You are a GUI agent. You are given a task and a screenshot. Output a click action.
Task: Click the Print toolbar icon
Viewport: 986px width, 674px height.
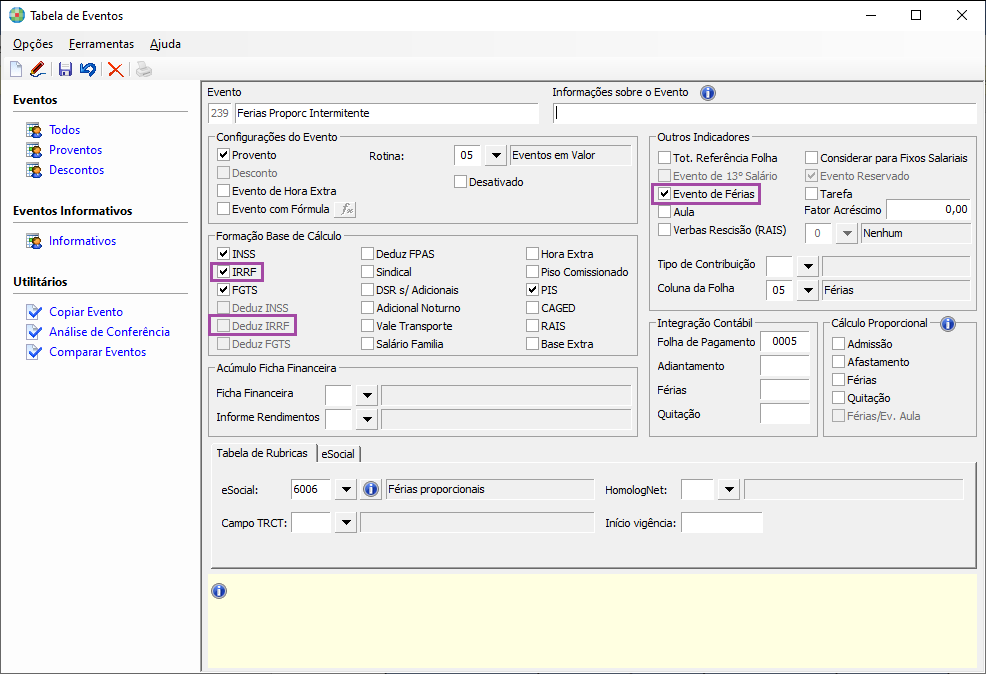pos(144,69)
